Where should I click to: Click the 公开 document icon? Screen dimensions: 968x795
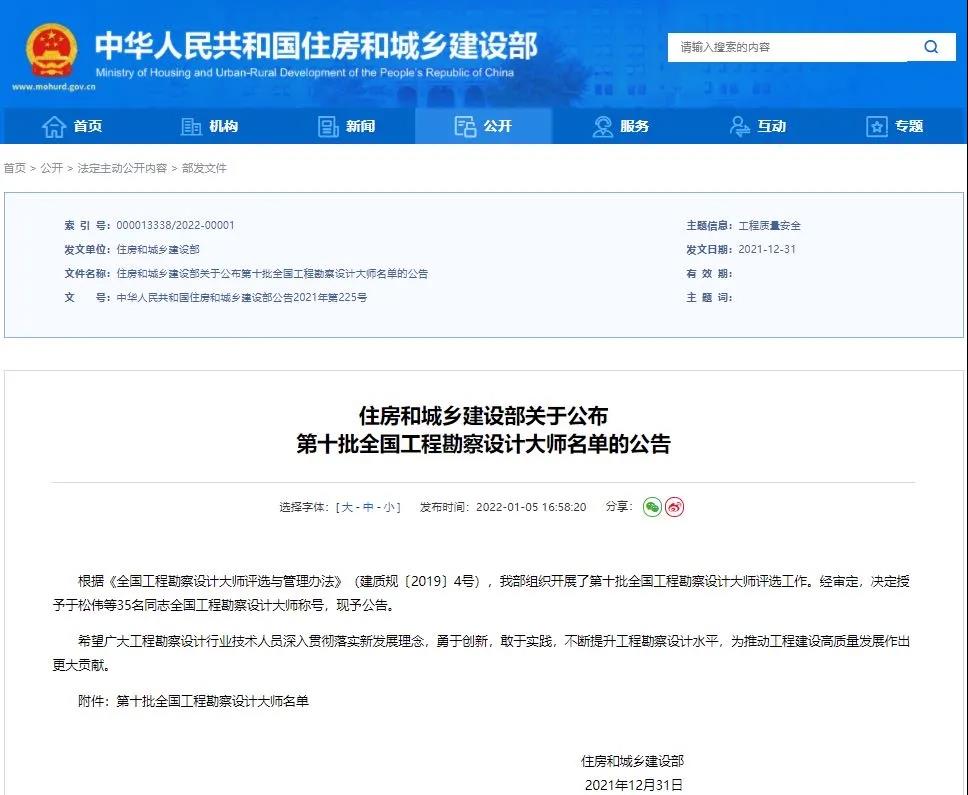tap(465, 127)
